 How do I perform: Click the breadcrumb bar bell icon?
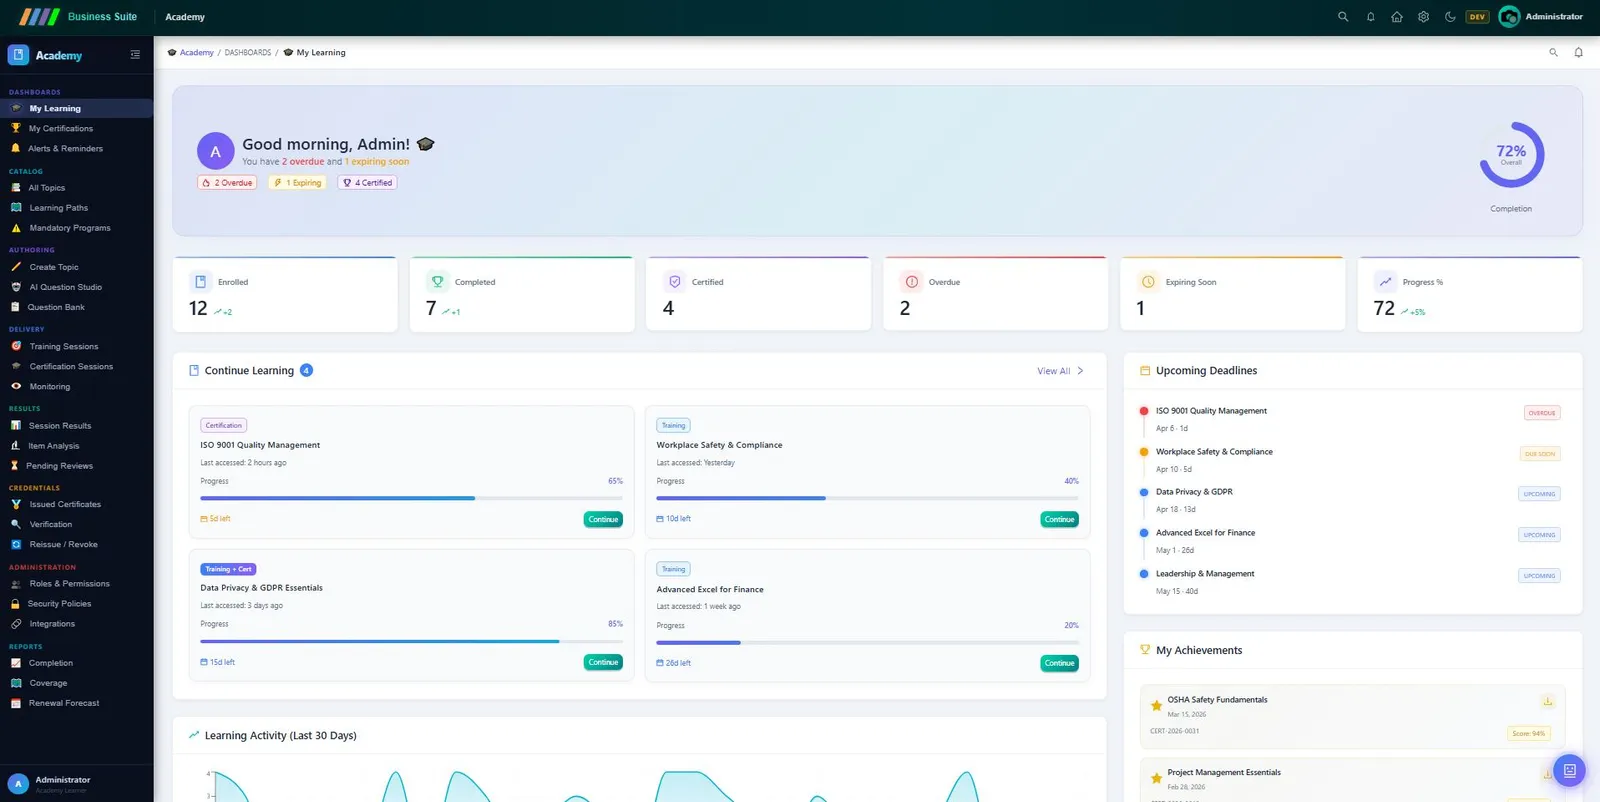[1578, 53]
